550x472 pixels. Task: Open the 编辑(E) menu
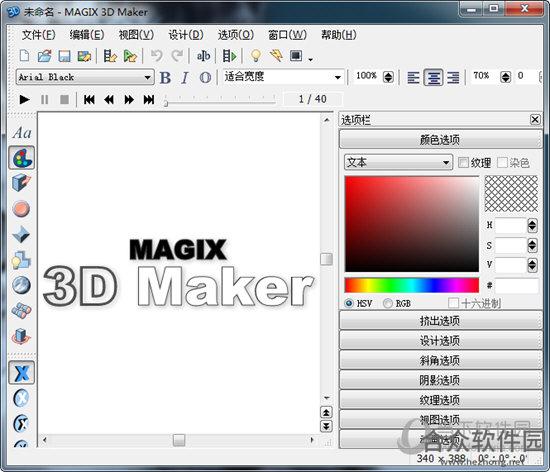tap(87, 35)
